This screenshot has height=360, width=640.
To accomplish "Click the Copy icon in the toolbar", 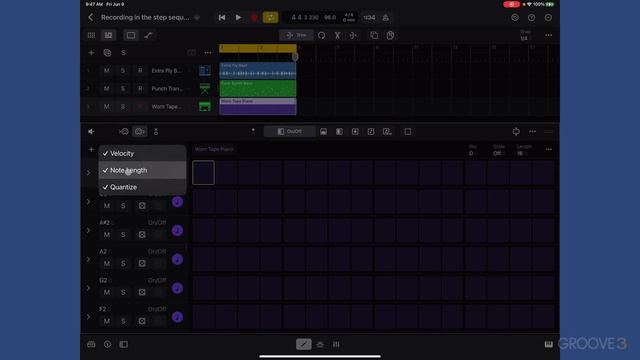I will [x=374, y=36].
